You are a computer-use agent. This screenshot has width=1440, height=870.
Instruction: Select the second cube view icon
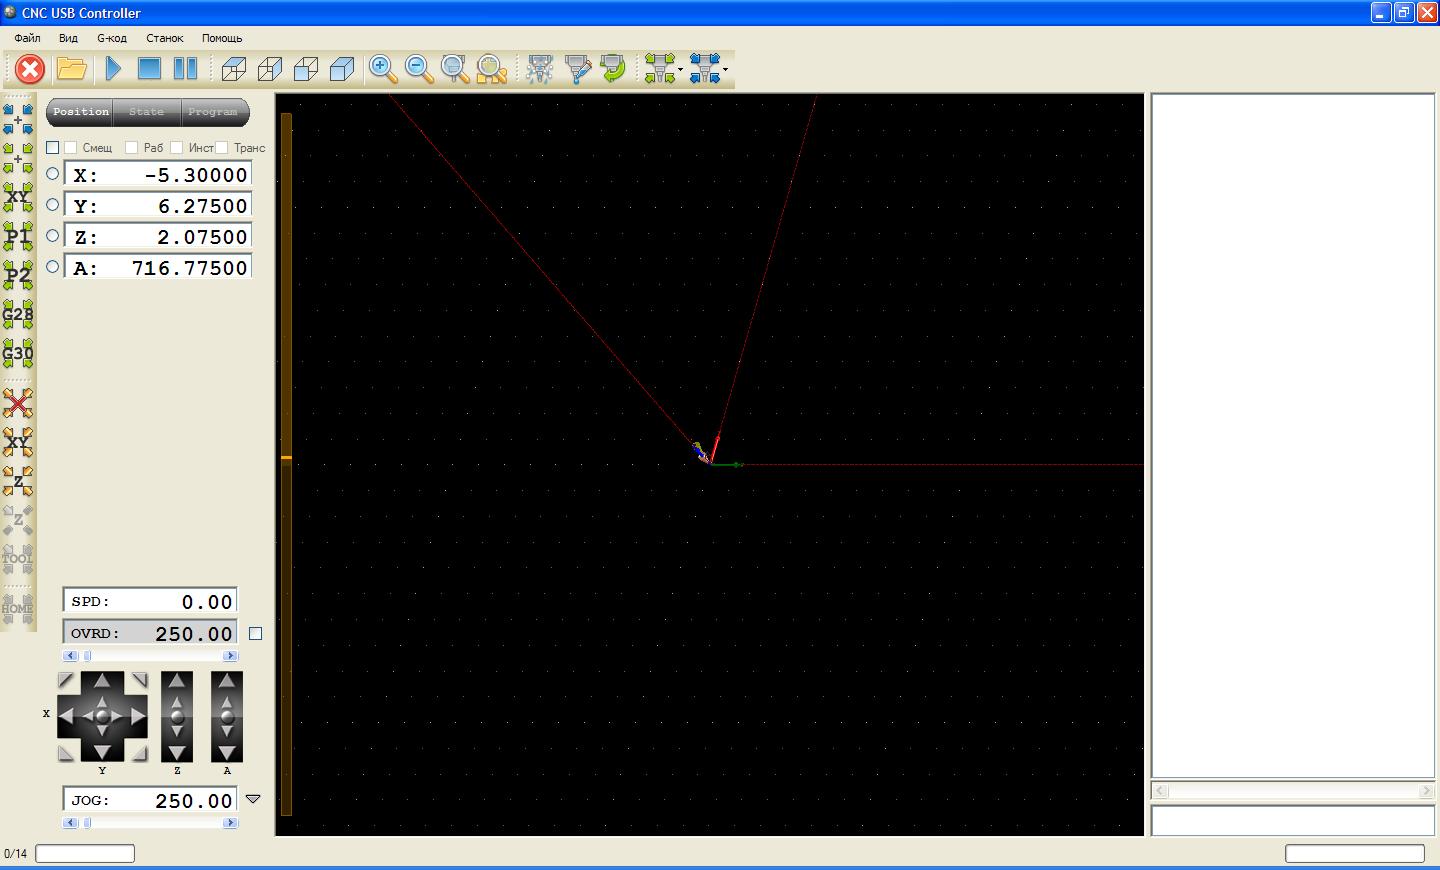tap(270, 69)
